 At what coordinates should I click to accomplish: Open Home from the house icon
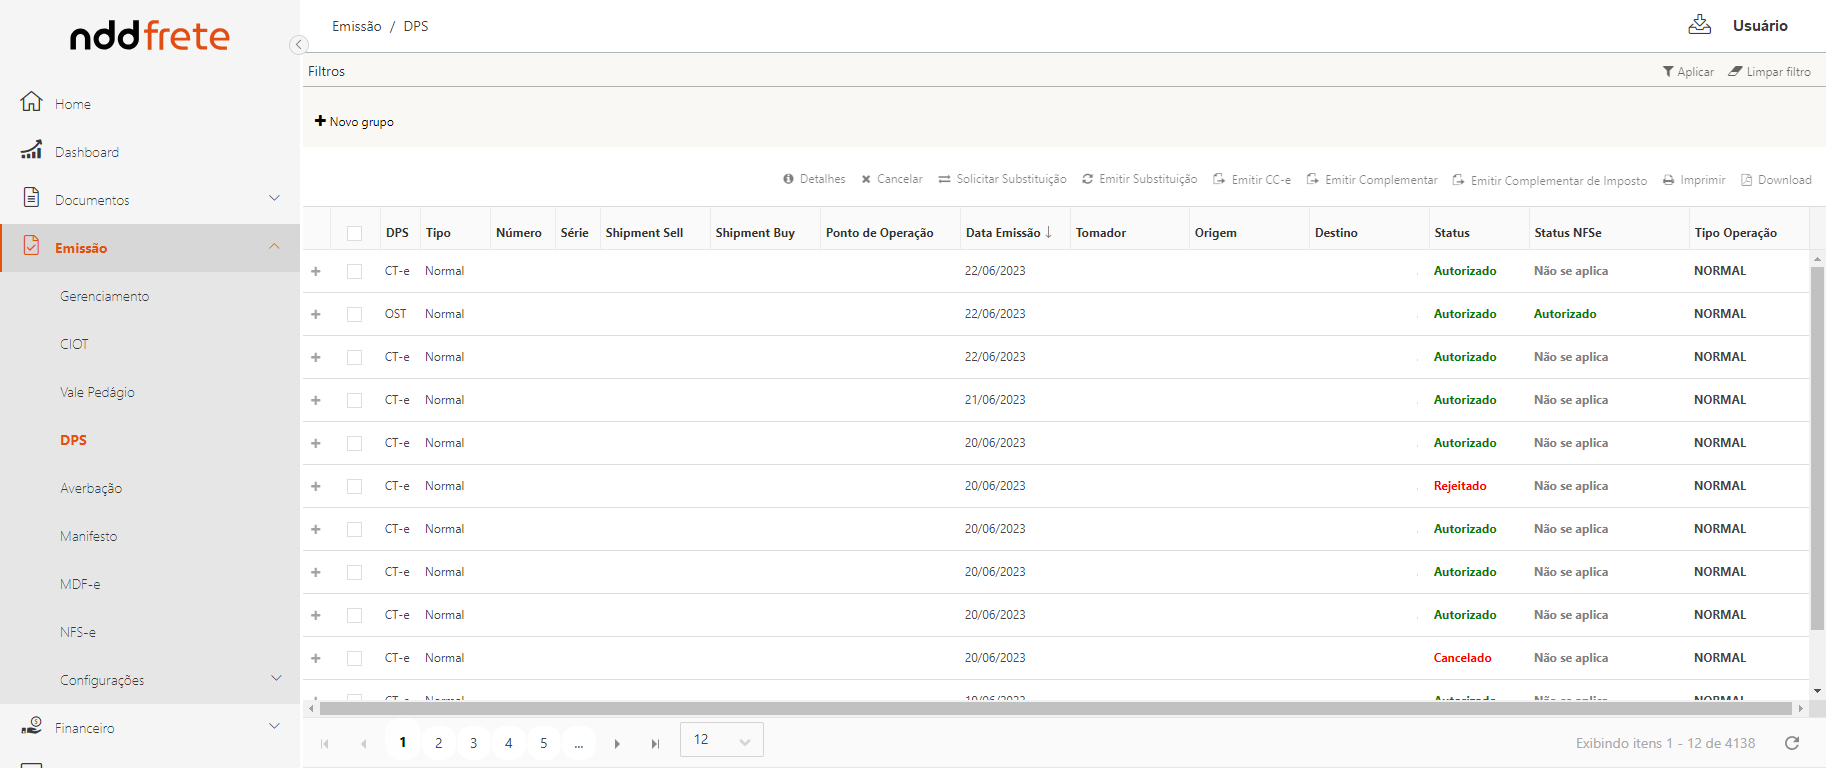pos(32,102)
